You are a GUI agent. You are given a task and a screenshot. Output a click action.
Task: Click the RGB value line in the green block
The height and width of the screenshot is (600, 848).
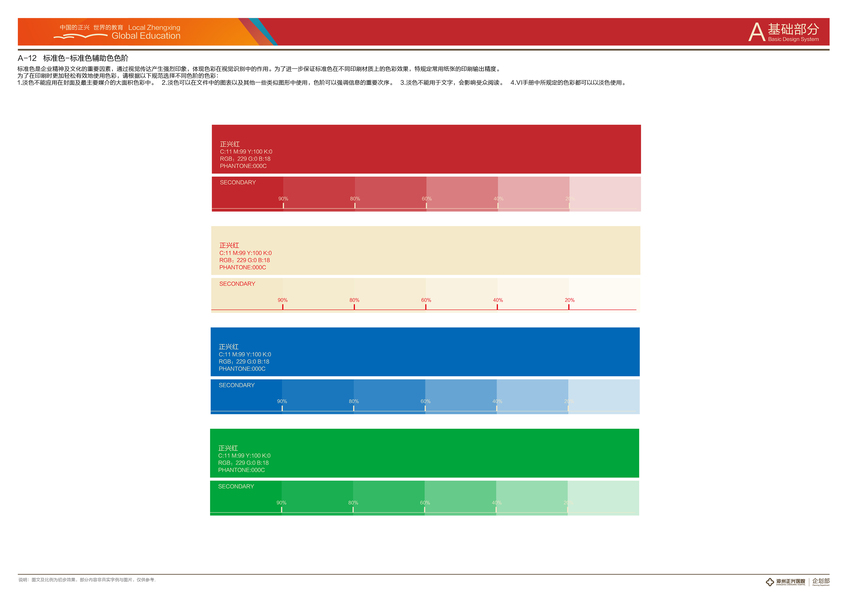coord(243,463)
